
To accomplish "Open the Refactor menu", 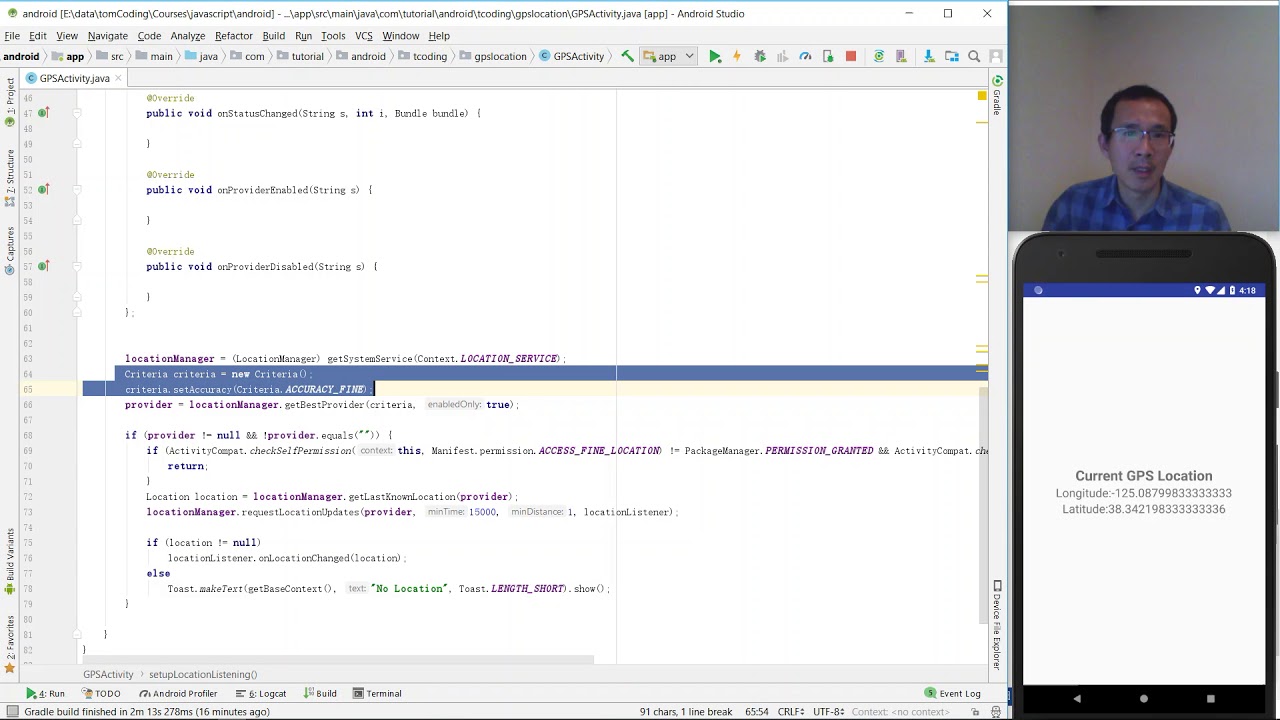I will [x=234, y=36].
